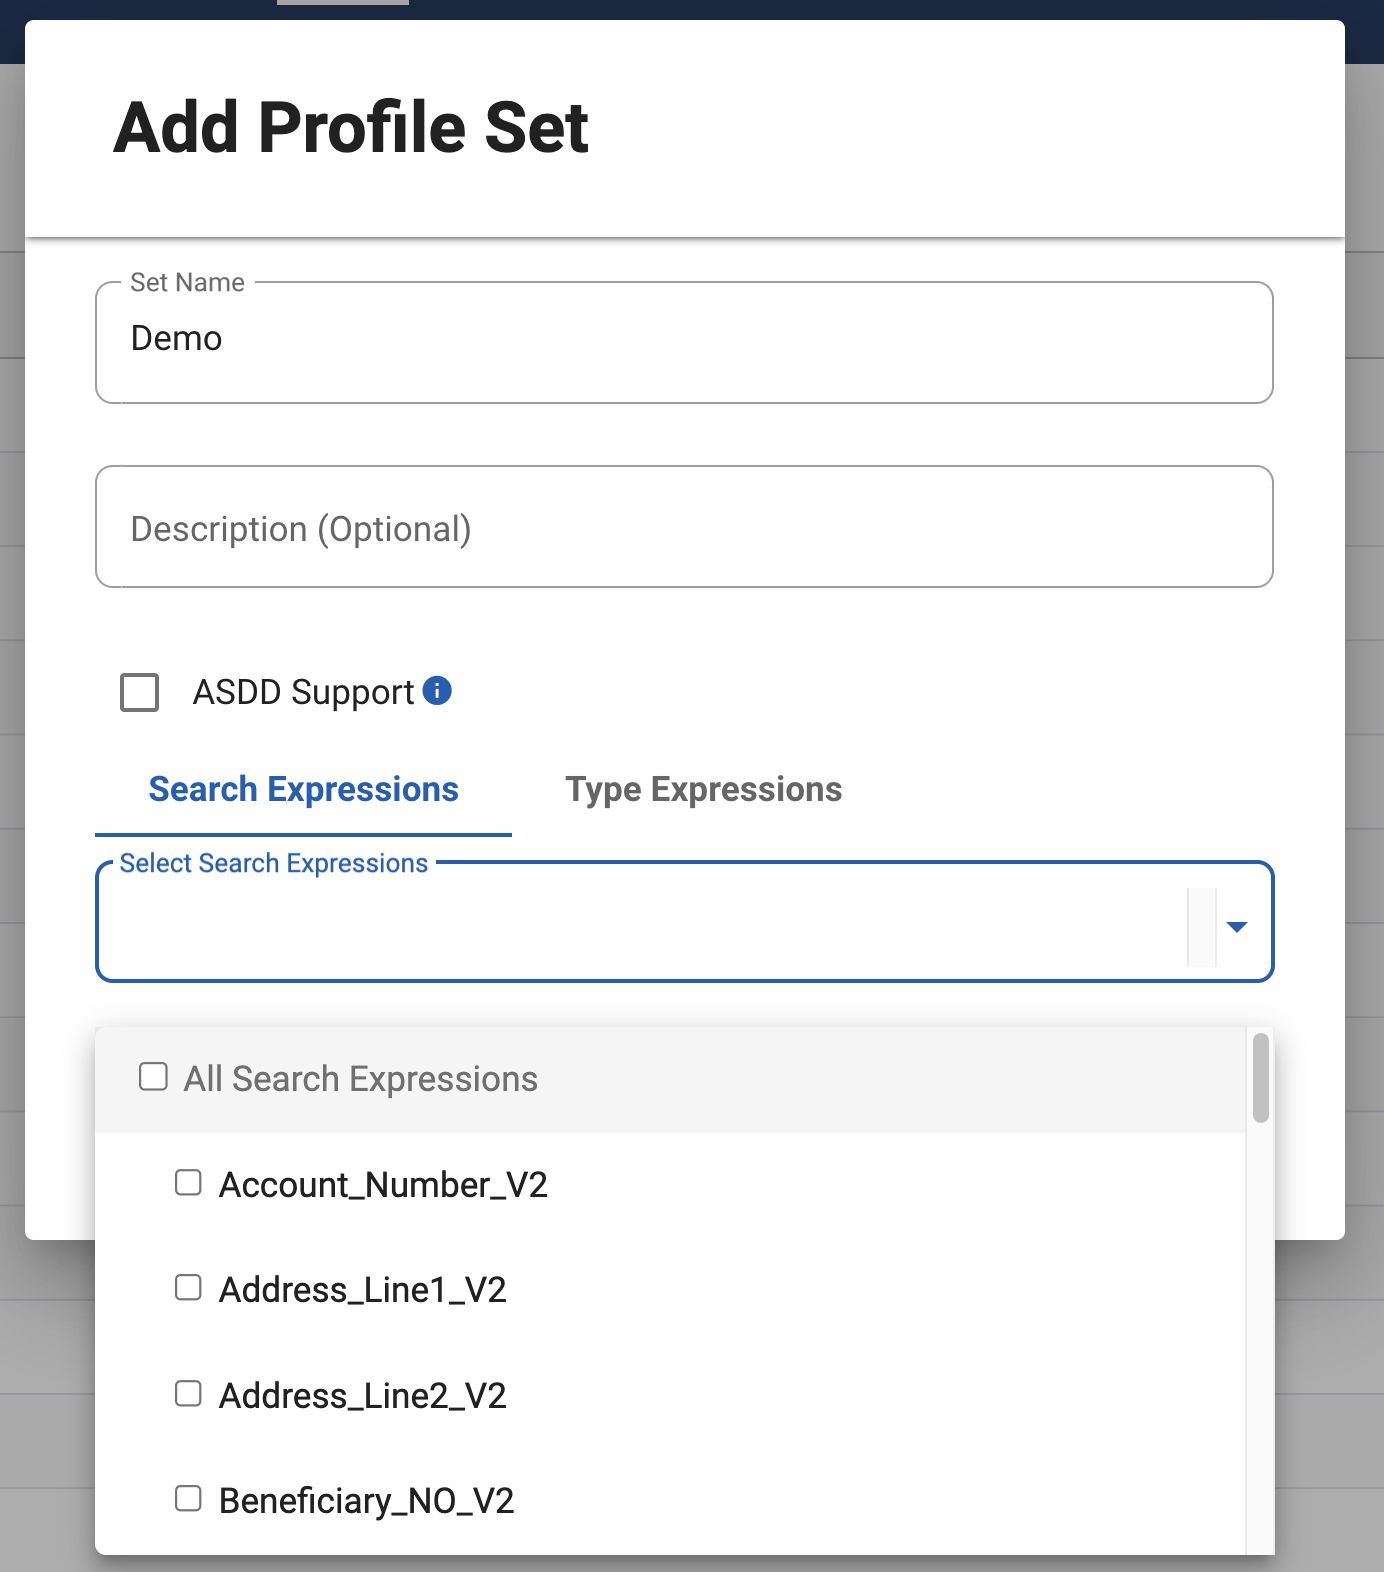Choose the Account_Number_V2 option text

pyautogui.click(x=383, y=1185)
